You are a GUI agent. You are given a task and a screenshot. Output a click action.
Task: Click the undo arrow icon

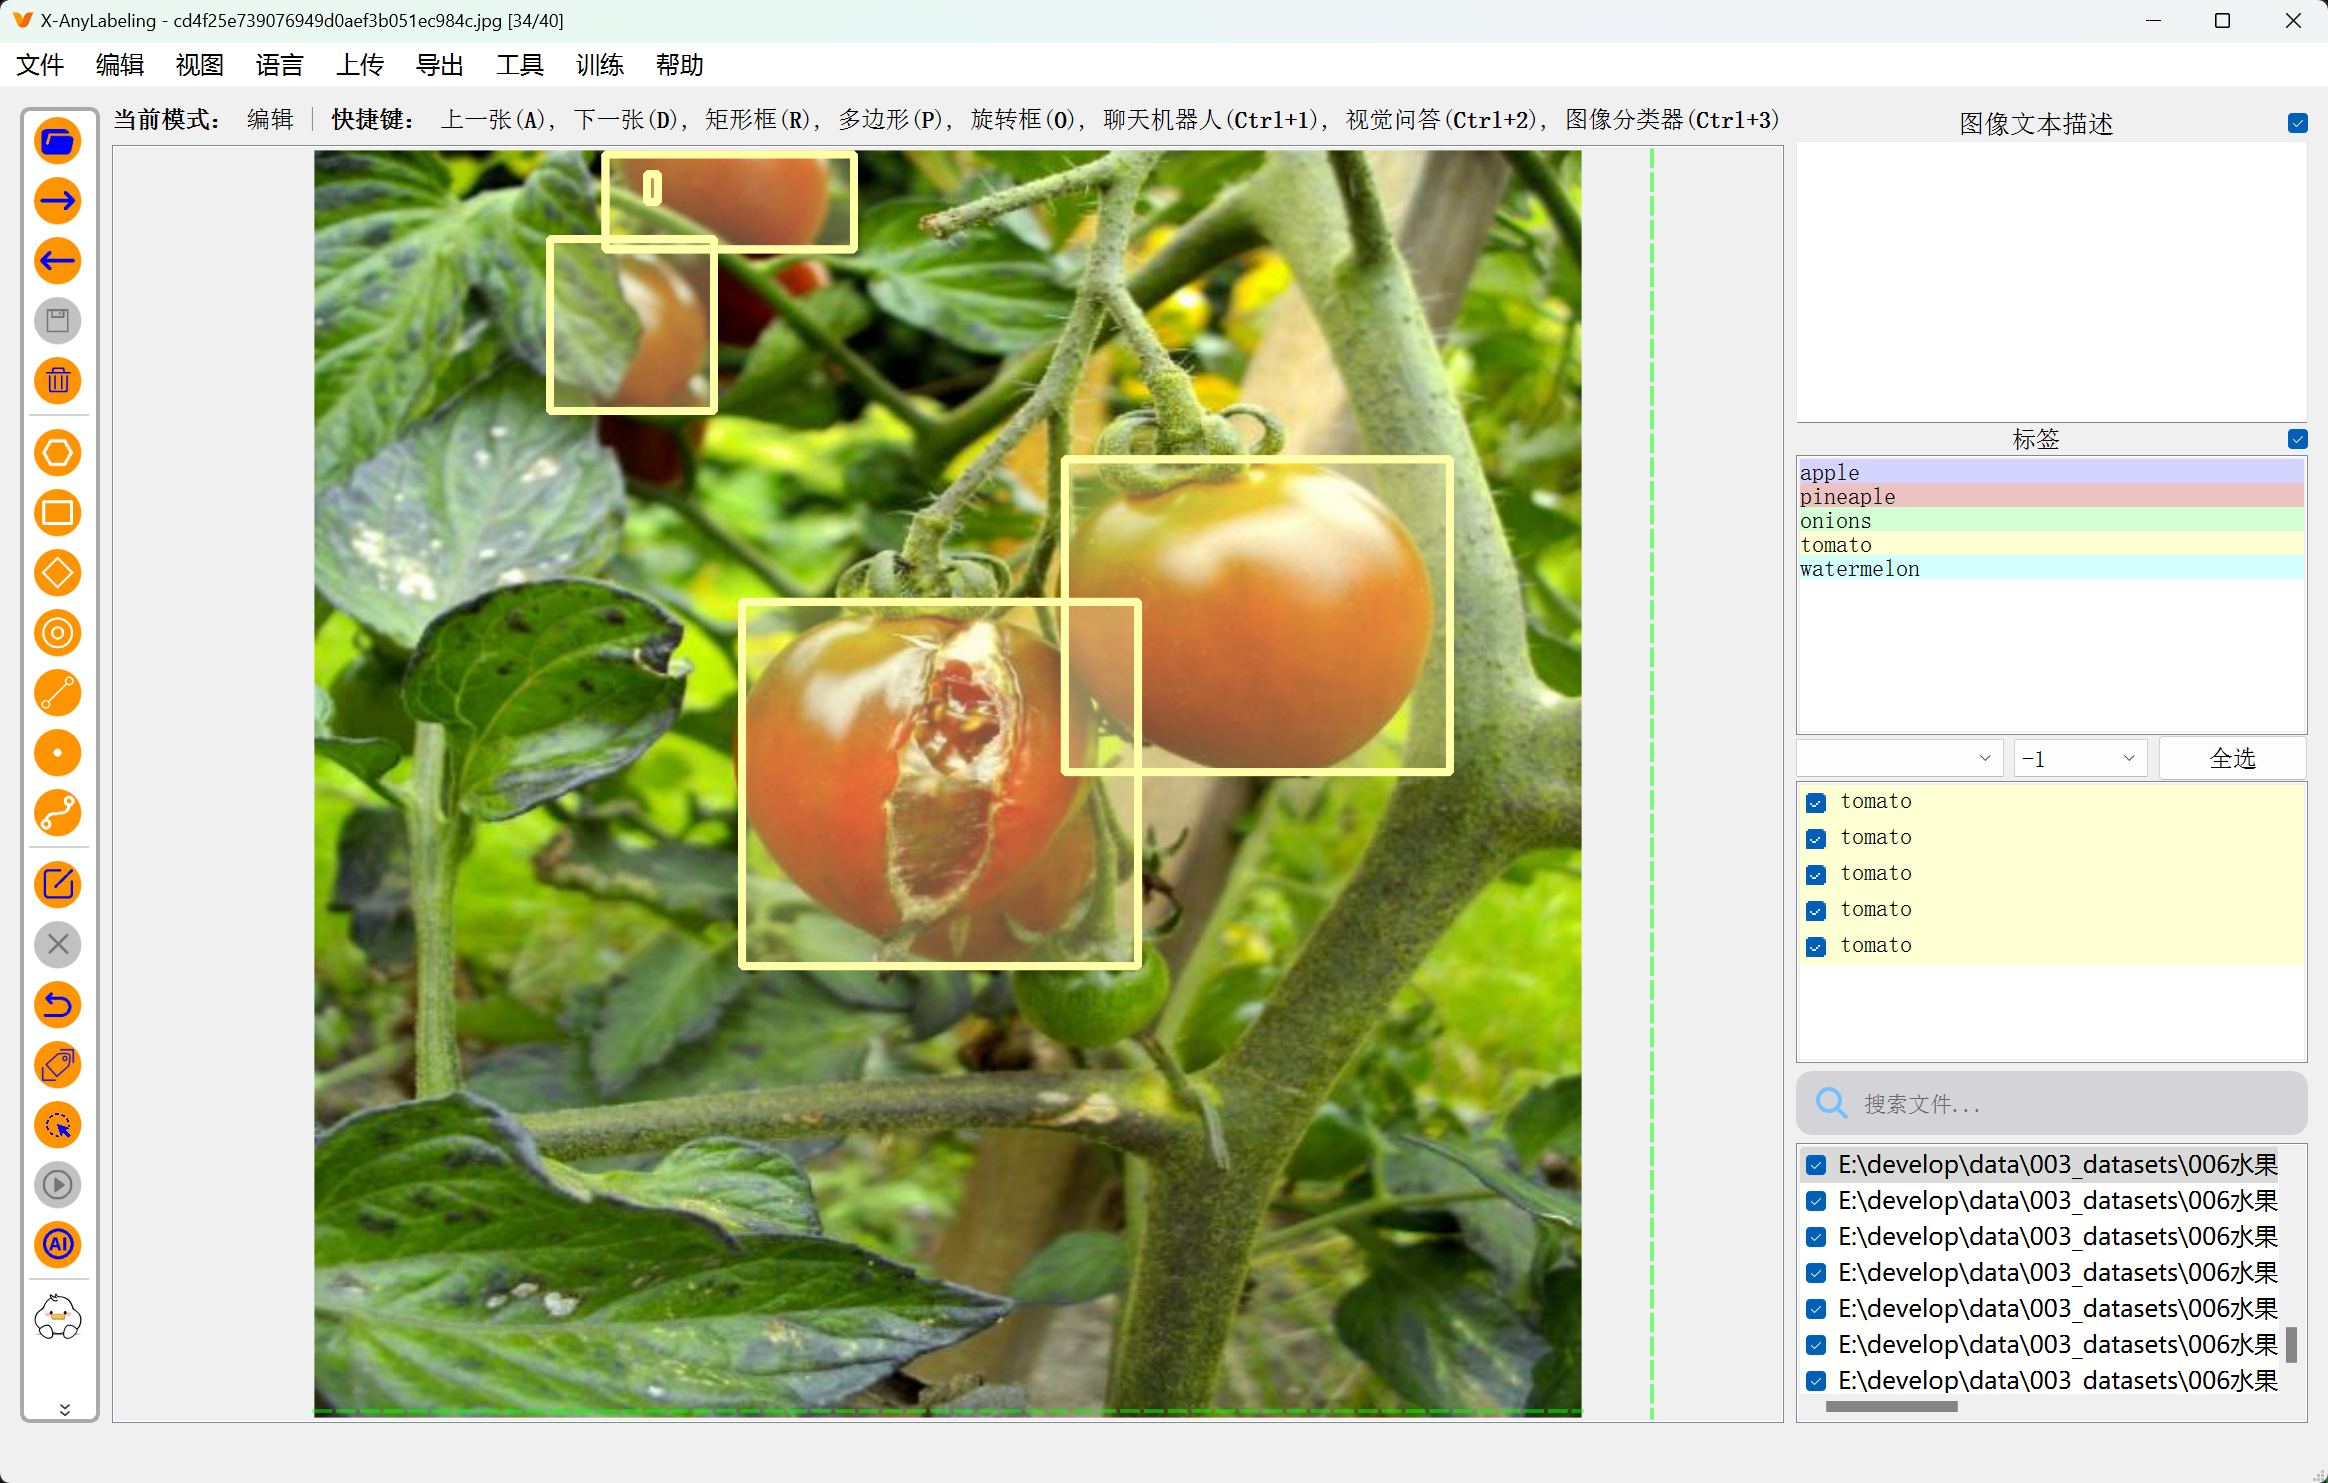pos(58,1005)
